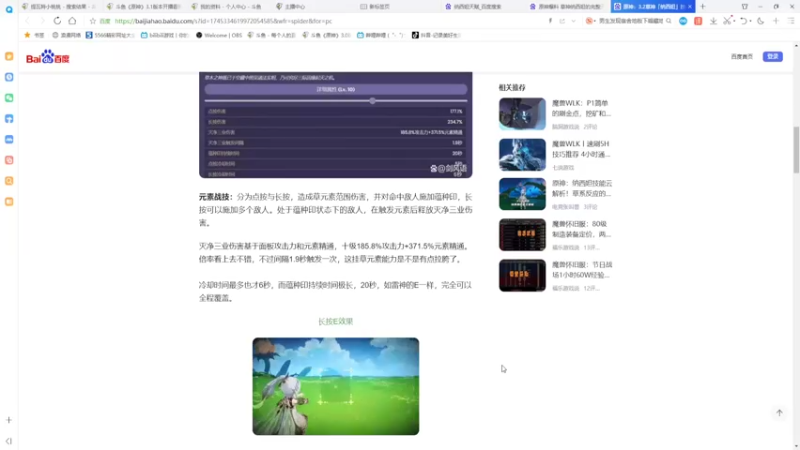Add sidebar app with plus icon

9,420
